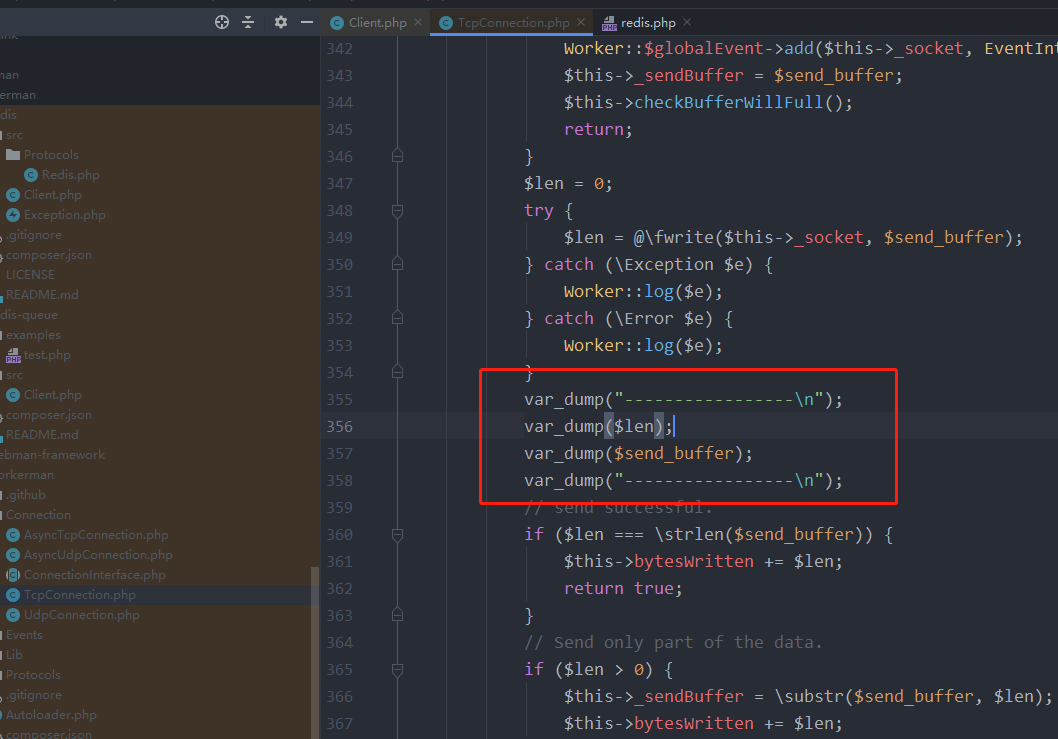
Task: Select the Protocols folder in tree
Action: pos(51,155)
